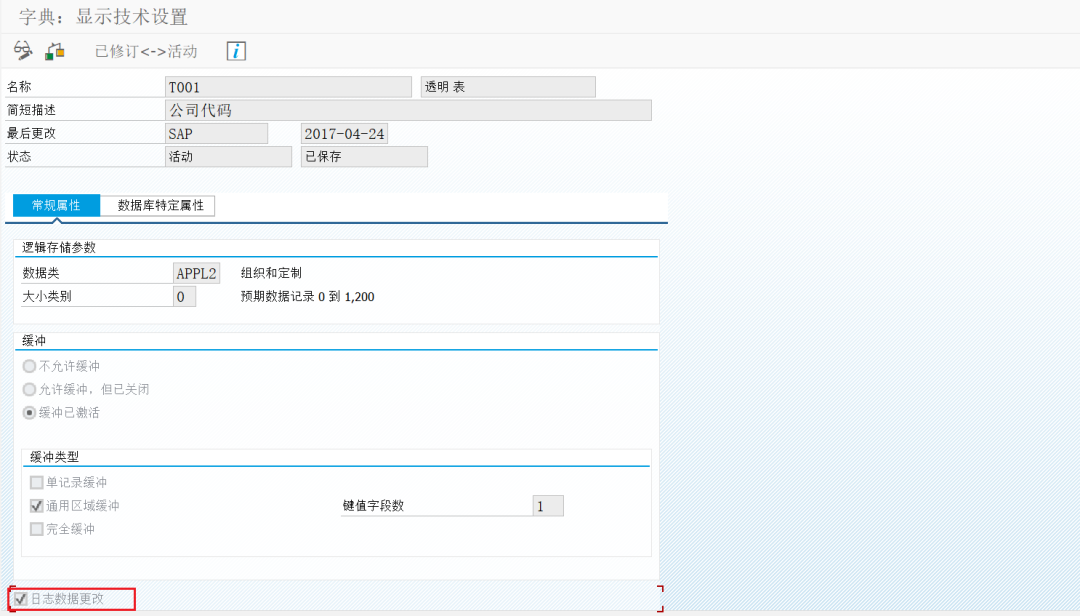The image size is (1080, 616).
Task: Select the 缓冲已激活 radio button
Action: (29, 413)
